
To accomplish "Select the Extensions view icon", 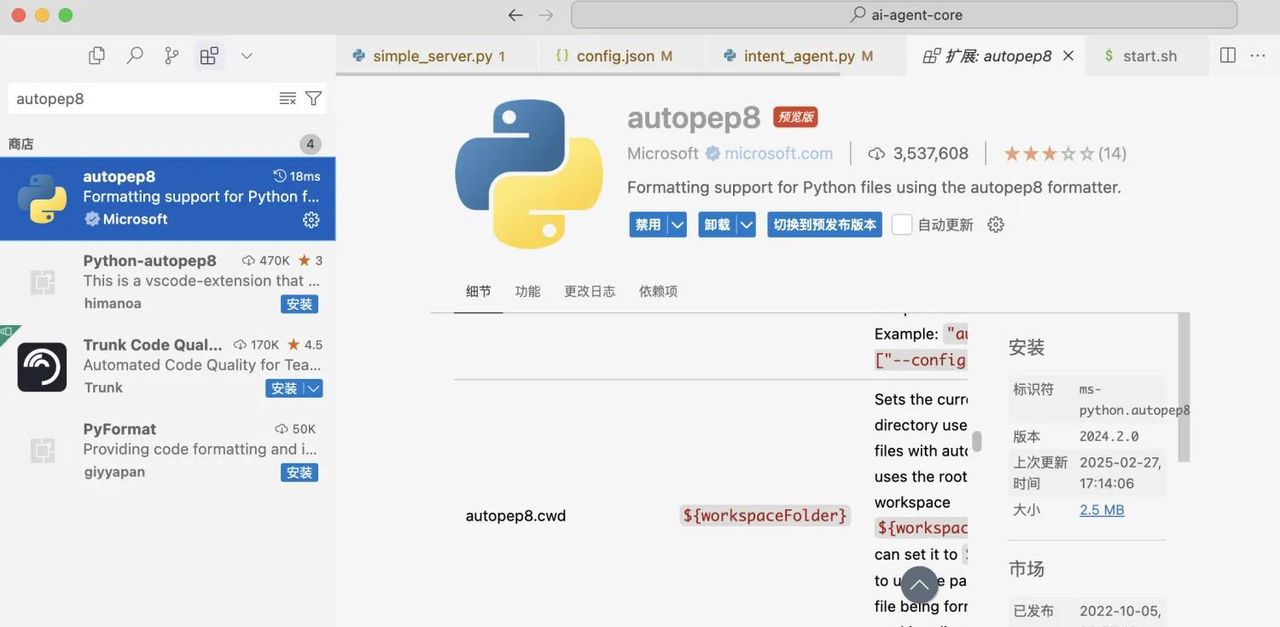I will 208,55.
